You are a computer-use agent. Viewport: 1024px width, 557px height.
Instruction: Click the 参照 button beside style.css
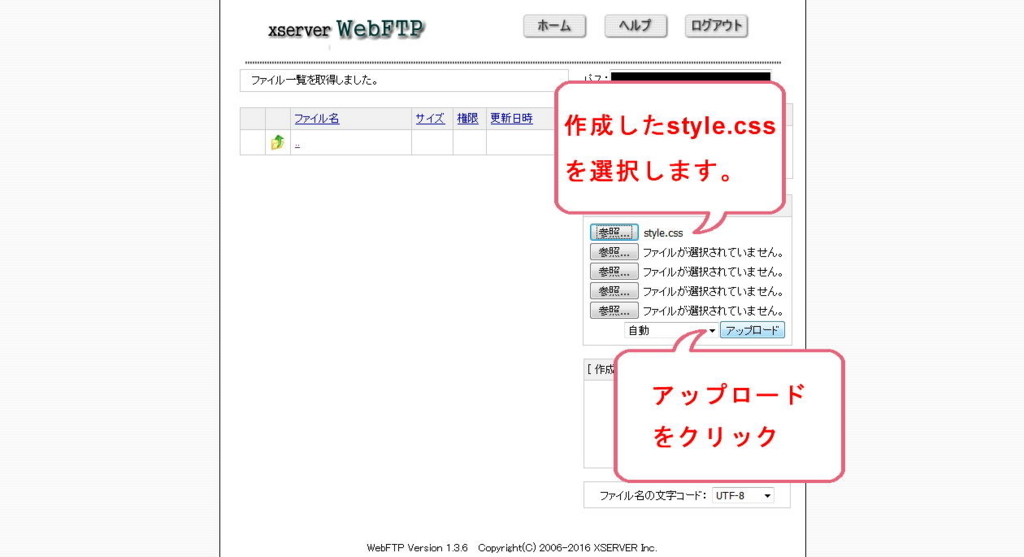click(x=614, y=232)
